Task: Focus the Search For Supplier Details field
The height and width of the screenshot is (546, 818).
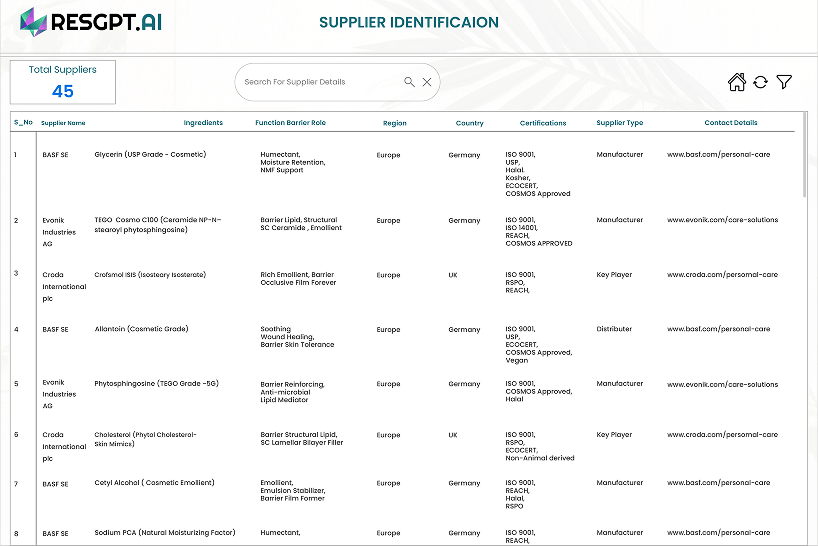Action: tap(337, 82)
